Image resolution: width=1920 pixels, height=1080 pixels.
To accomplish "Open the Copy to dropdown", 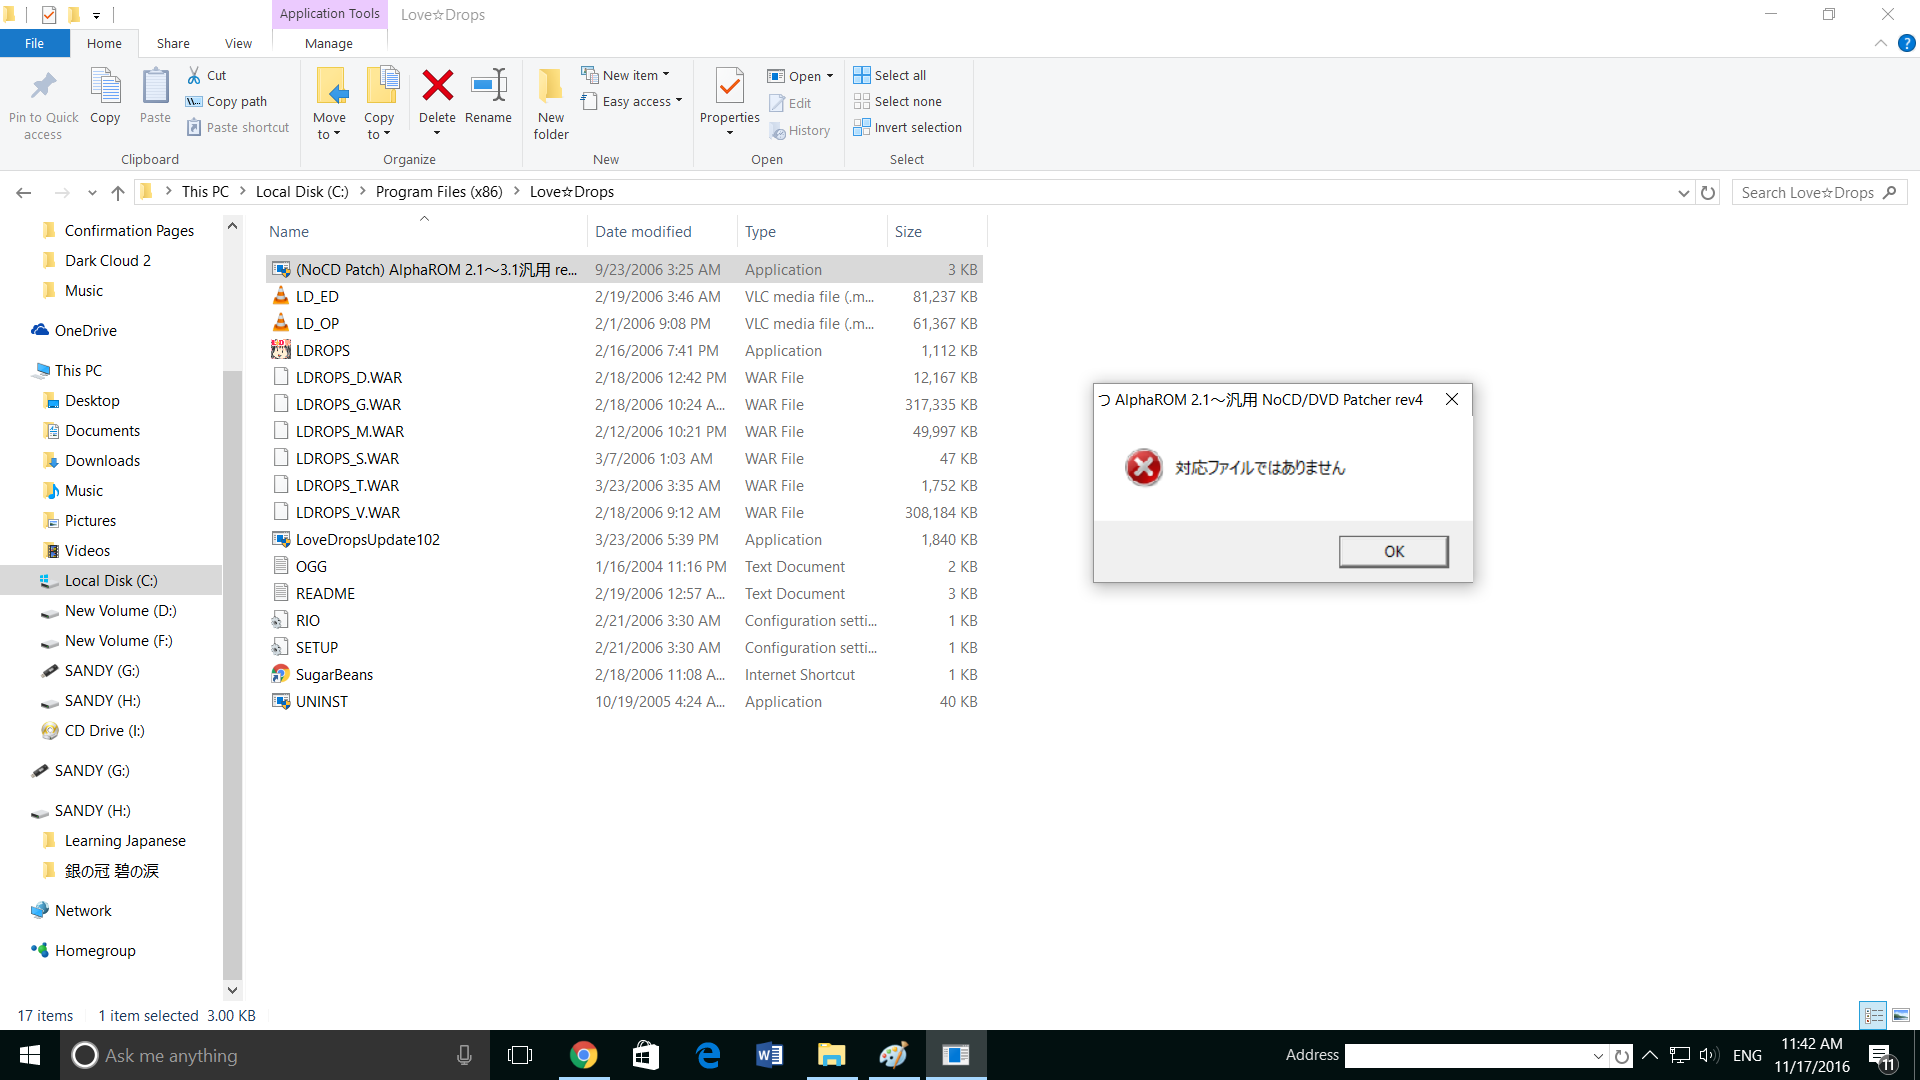I will click(379, 126).
